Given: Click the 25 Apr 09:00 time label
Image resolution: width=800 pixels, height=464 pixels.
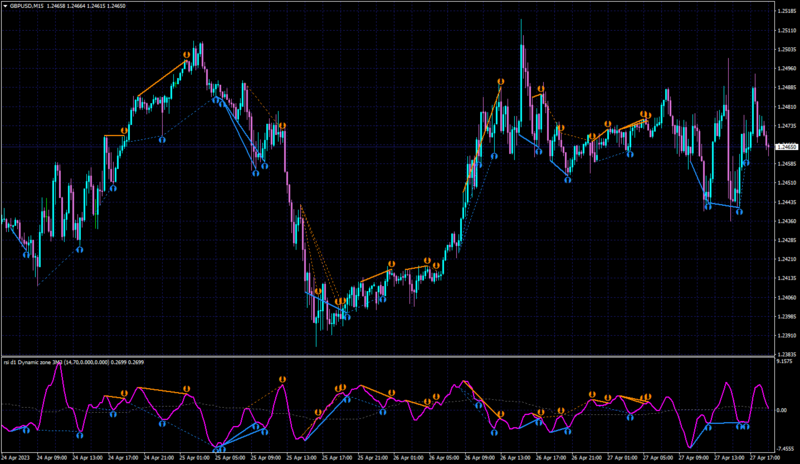Looking at the screenshot, I should (x=266, y=458).
